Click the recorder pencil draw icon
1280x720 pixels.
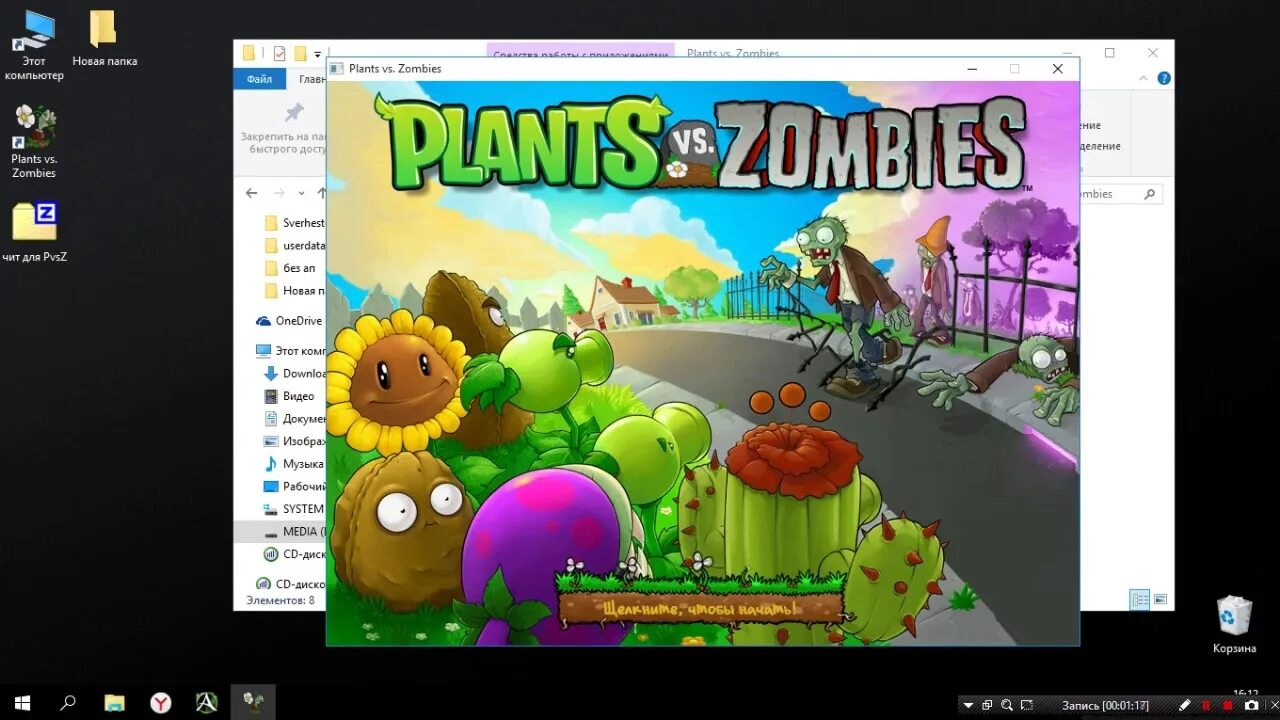click(x=1185, y=705)
